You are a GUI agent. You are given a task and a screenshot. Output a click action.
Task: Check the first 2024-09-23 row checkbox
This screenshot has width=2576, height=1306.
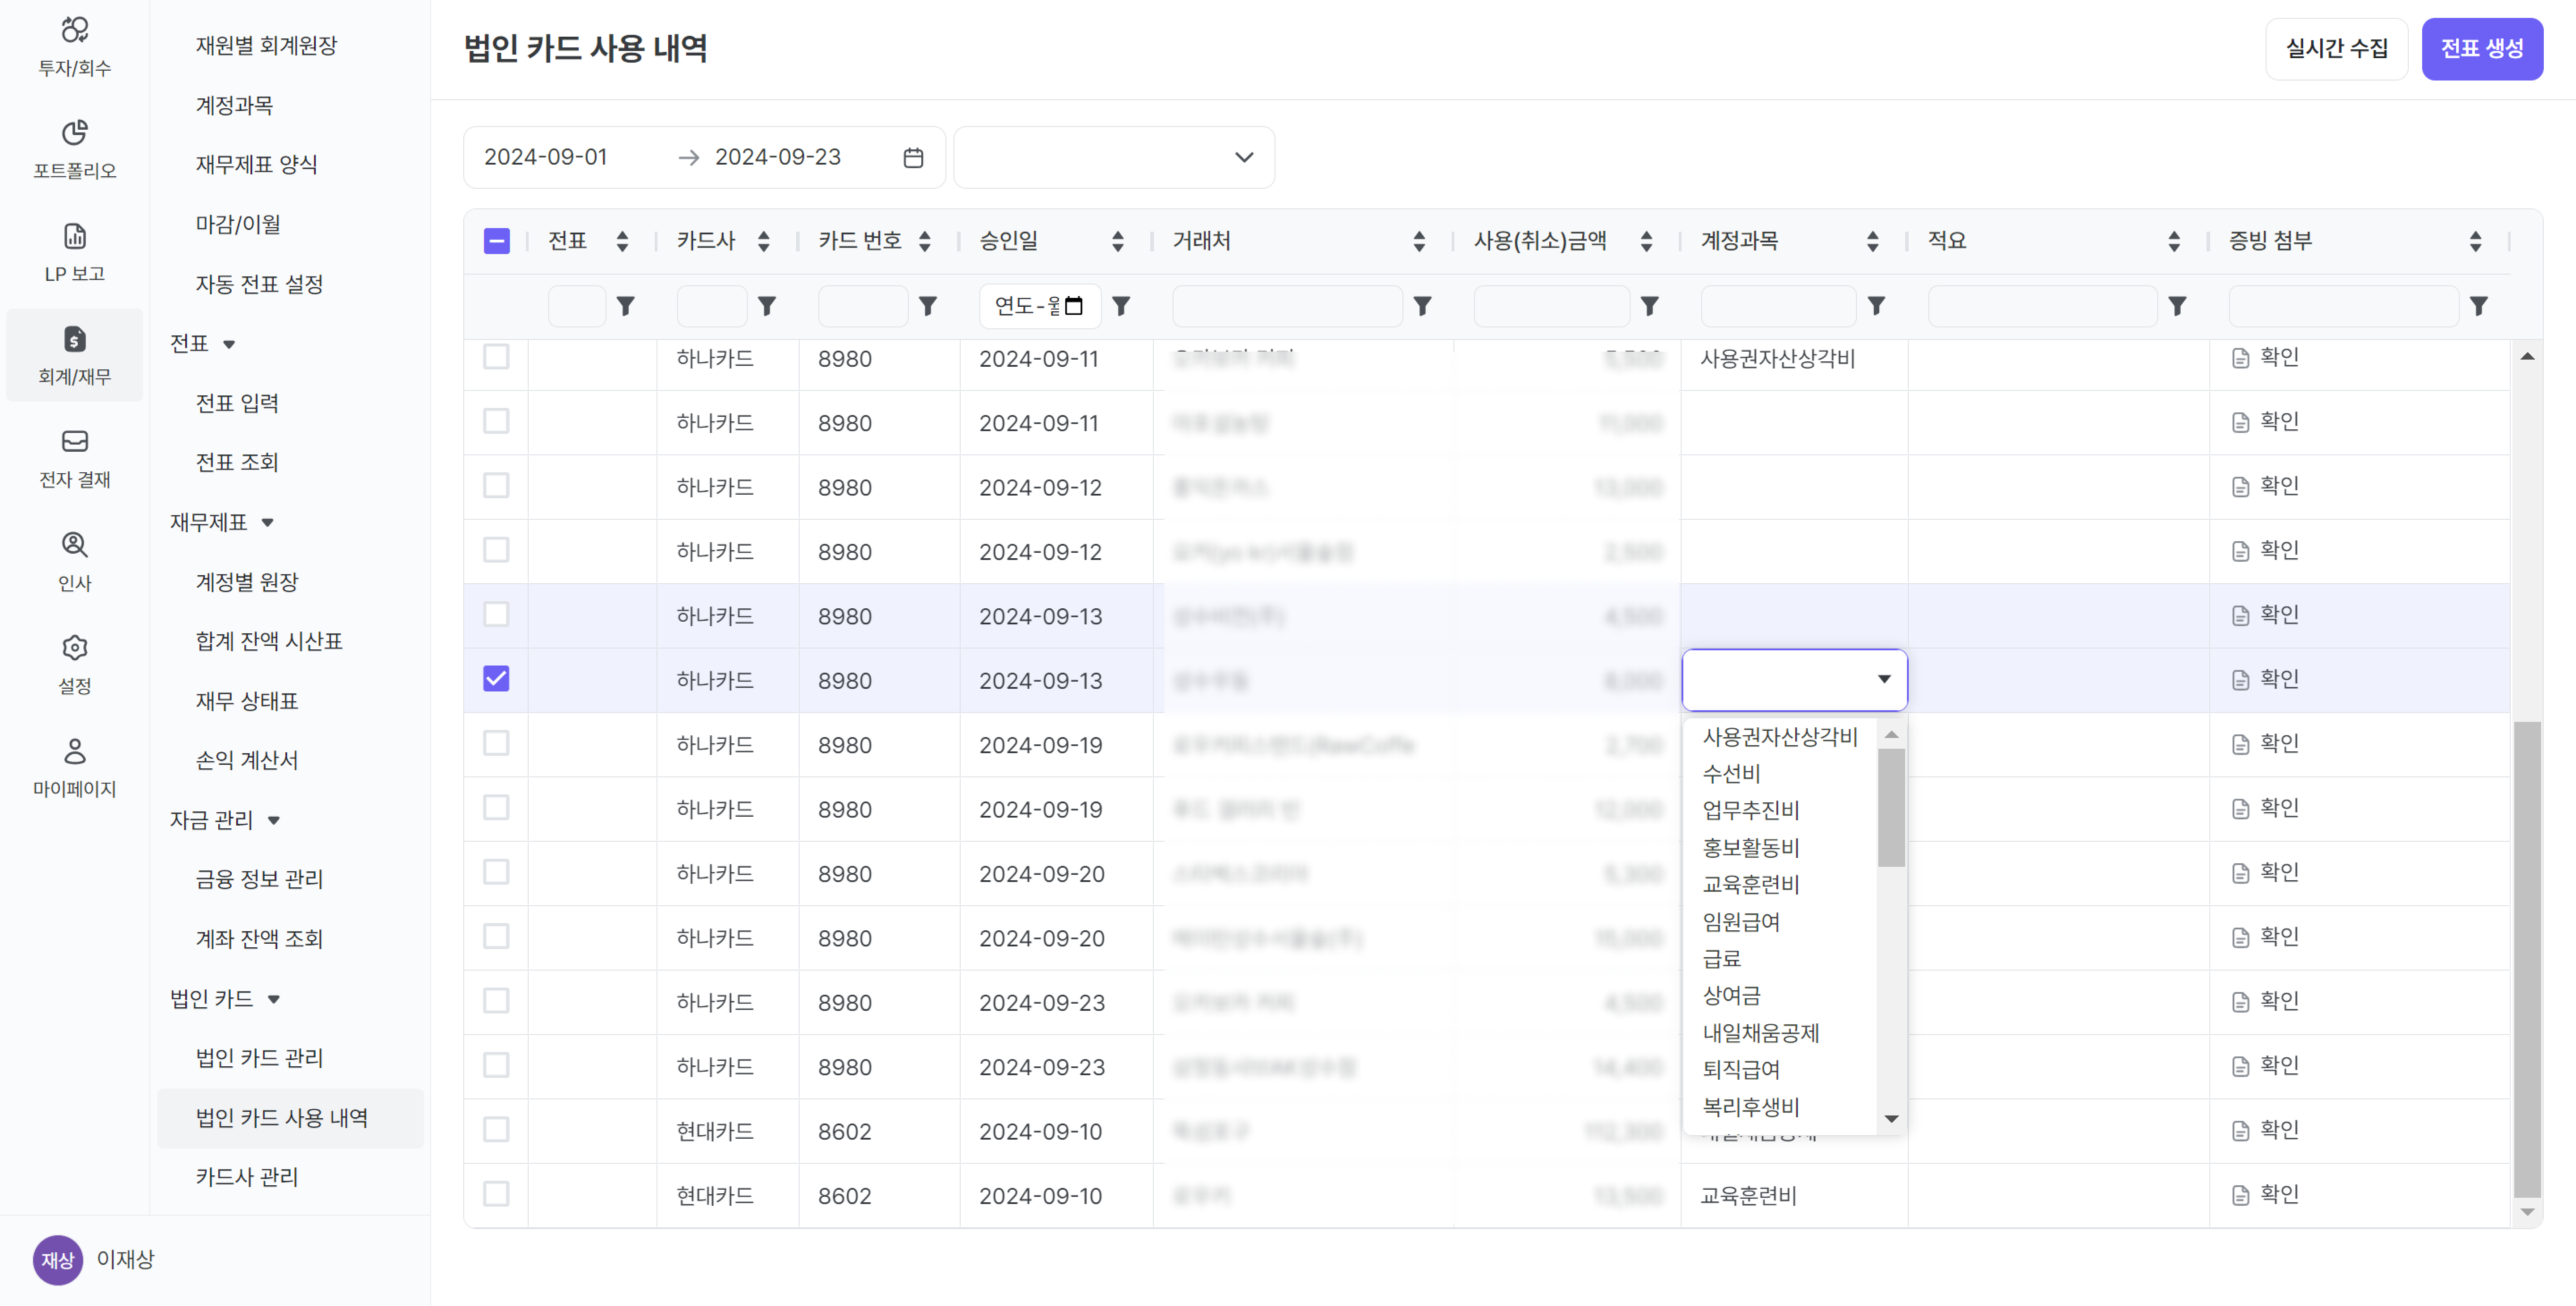click(x=496, y=1001)
